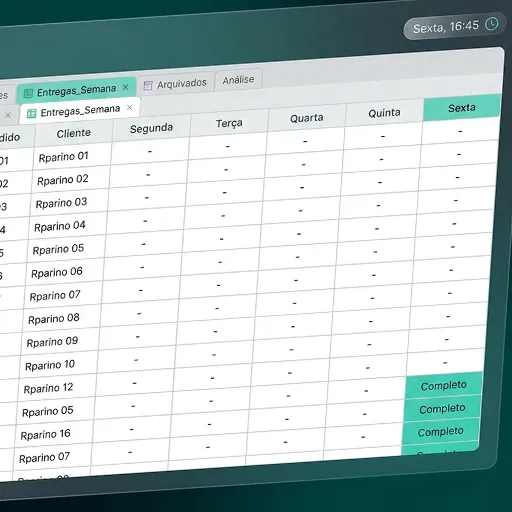Image resolution: width=512 pixels, height=512 pixels.
Task: Click the first Completo cell in Sexta
Action: 444,386
